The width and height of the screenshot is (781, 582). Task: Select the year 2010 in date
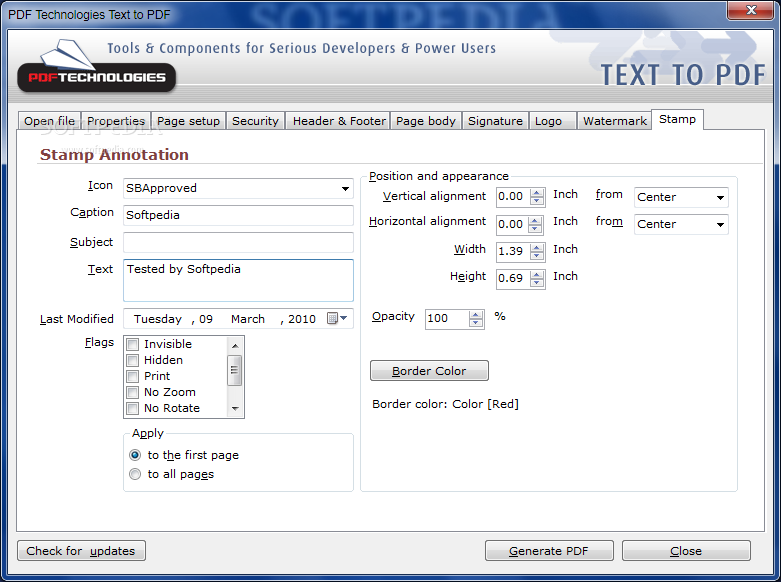coord(302,319)
